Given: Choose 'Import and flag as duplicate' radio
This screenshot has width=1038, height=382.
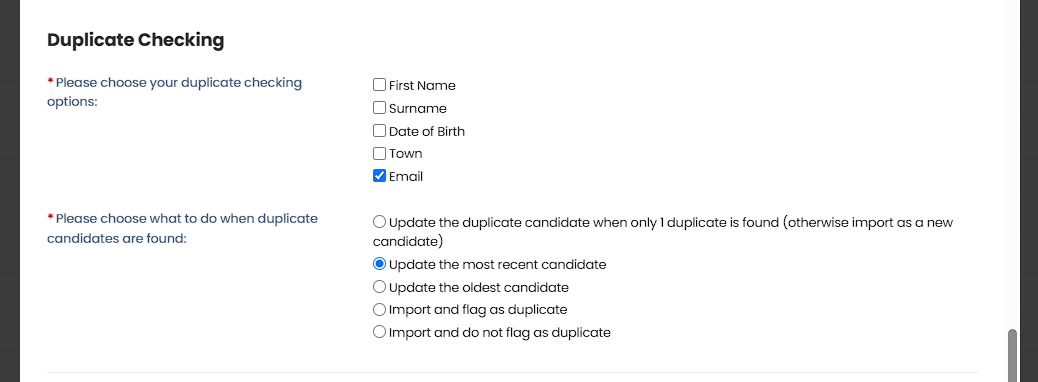Looking at the screenshot, I should click(x=379, y=309).
